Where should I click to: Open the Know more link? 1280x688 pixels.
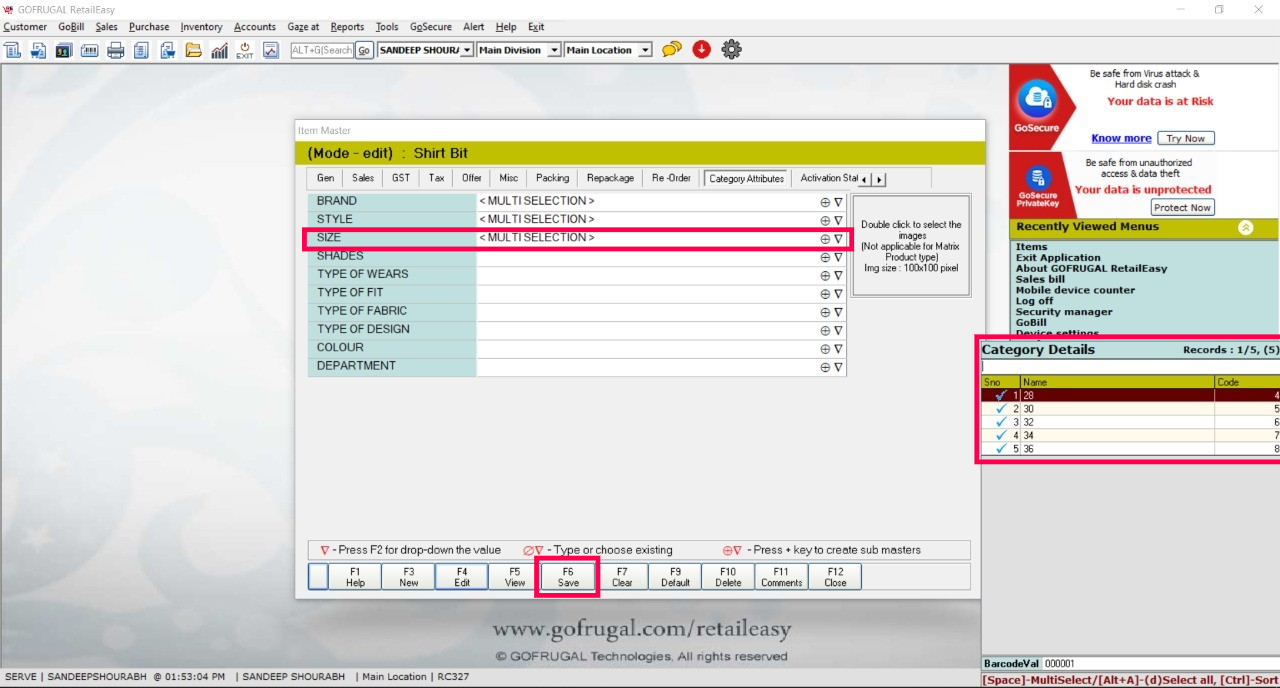(x=1121, y=138)
